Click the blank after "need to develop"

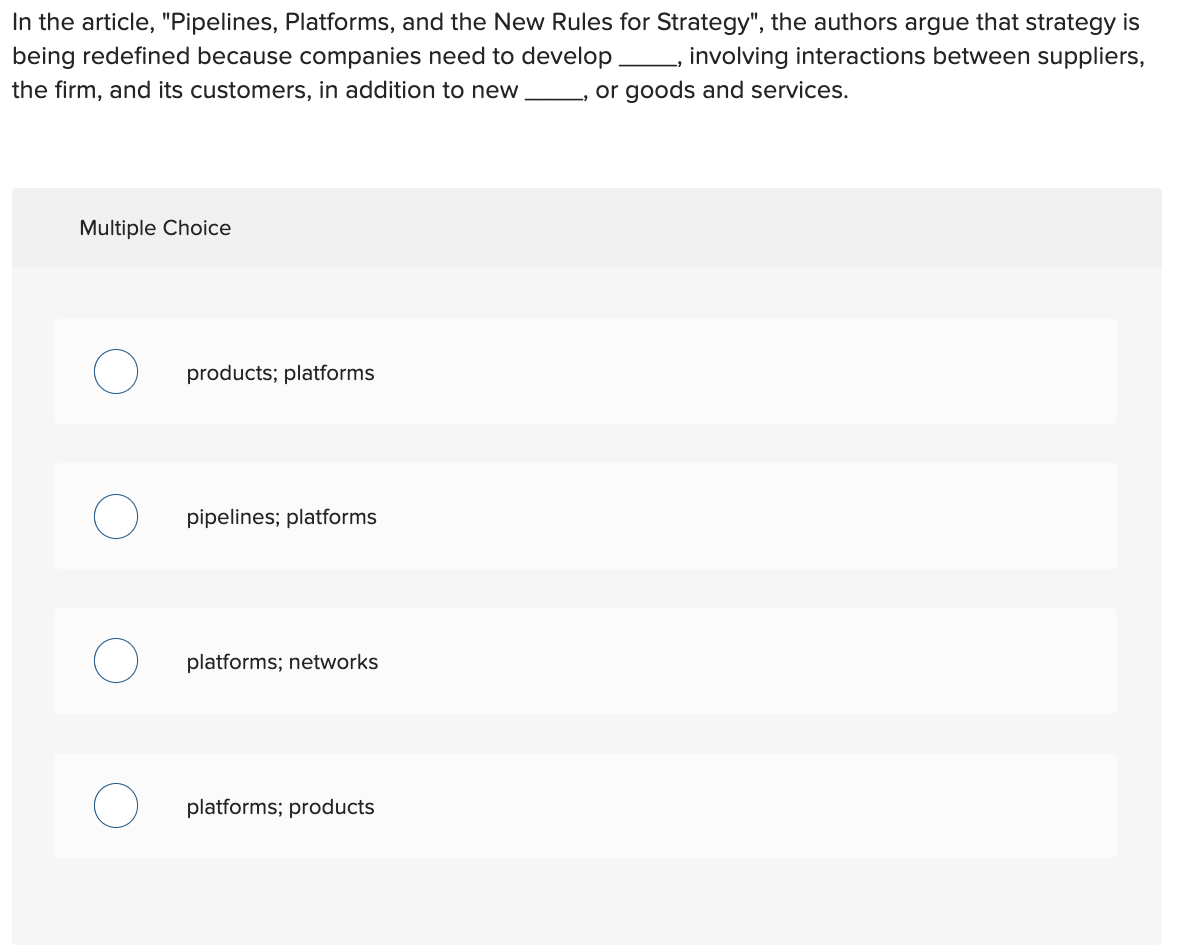pos(646,57)
